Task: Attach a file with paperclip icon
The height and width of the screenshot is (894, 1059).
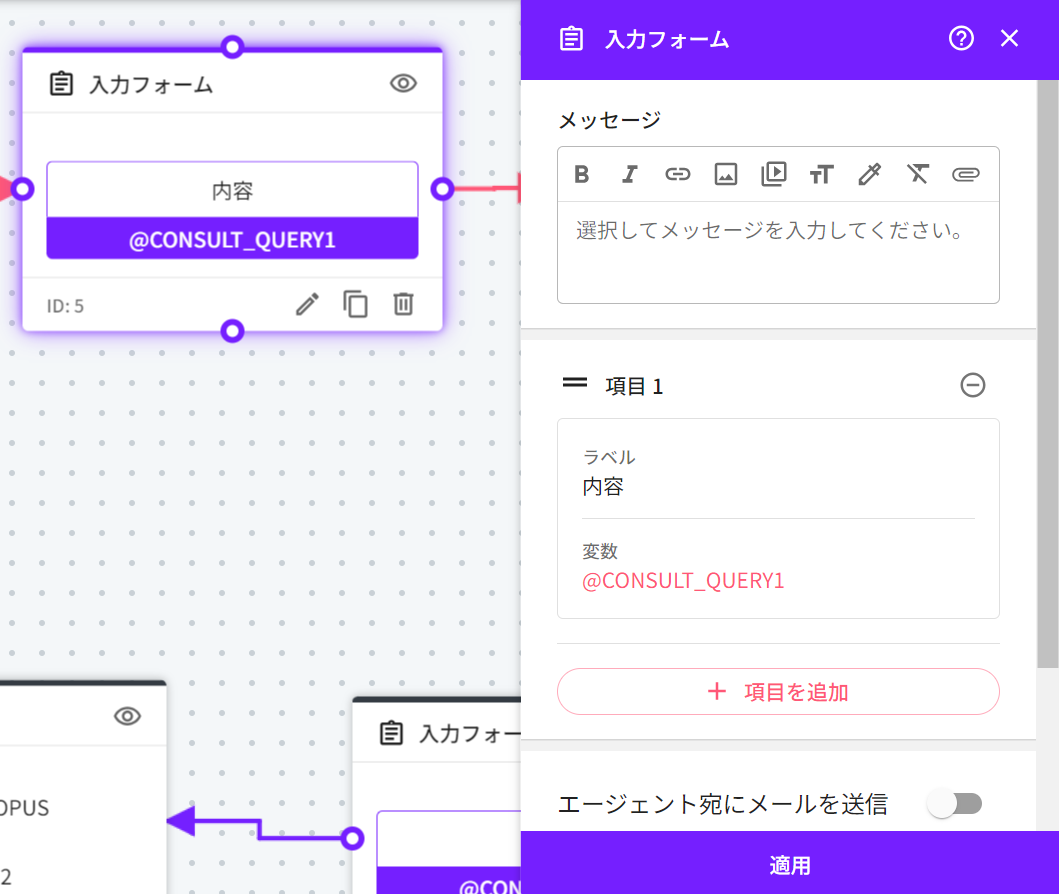Action: coord(965,175)
